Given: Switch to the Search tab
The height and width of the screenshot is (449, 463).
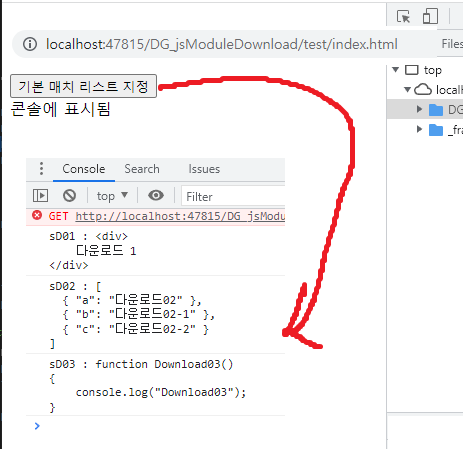Looking at the screenshot, I should (x=142, y=169).
